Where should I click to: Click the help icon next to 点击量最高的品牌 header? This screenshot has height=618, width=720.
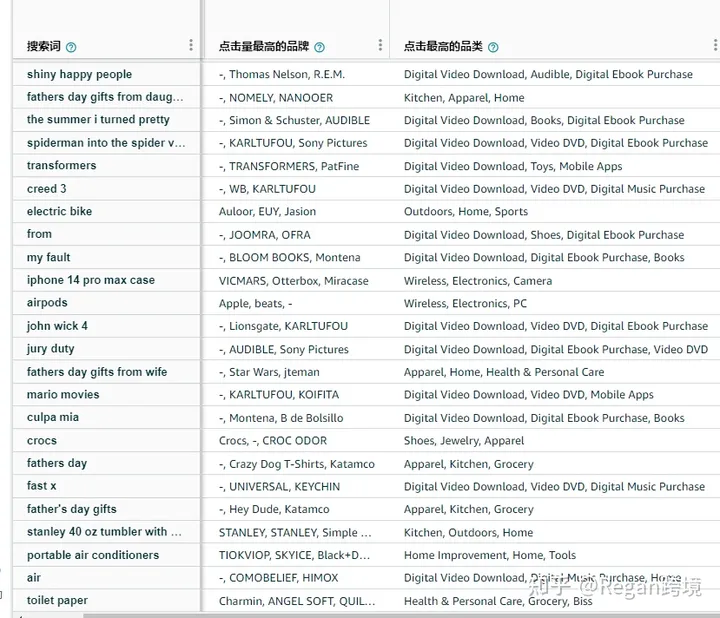point(320,47)
